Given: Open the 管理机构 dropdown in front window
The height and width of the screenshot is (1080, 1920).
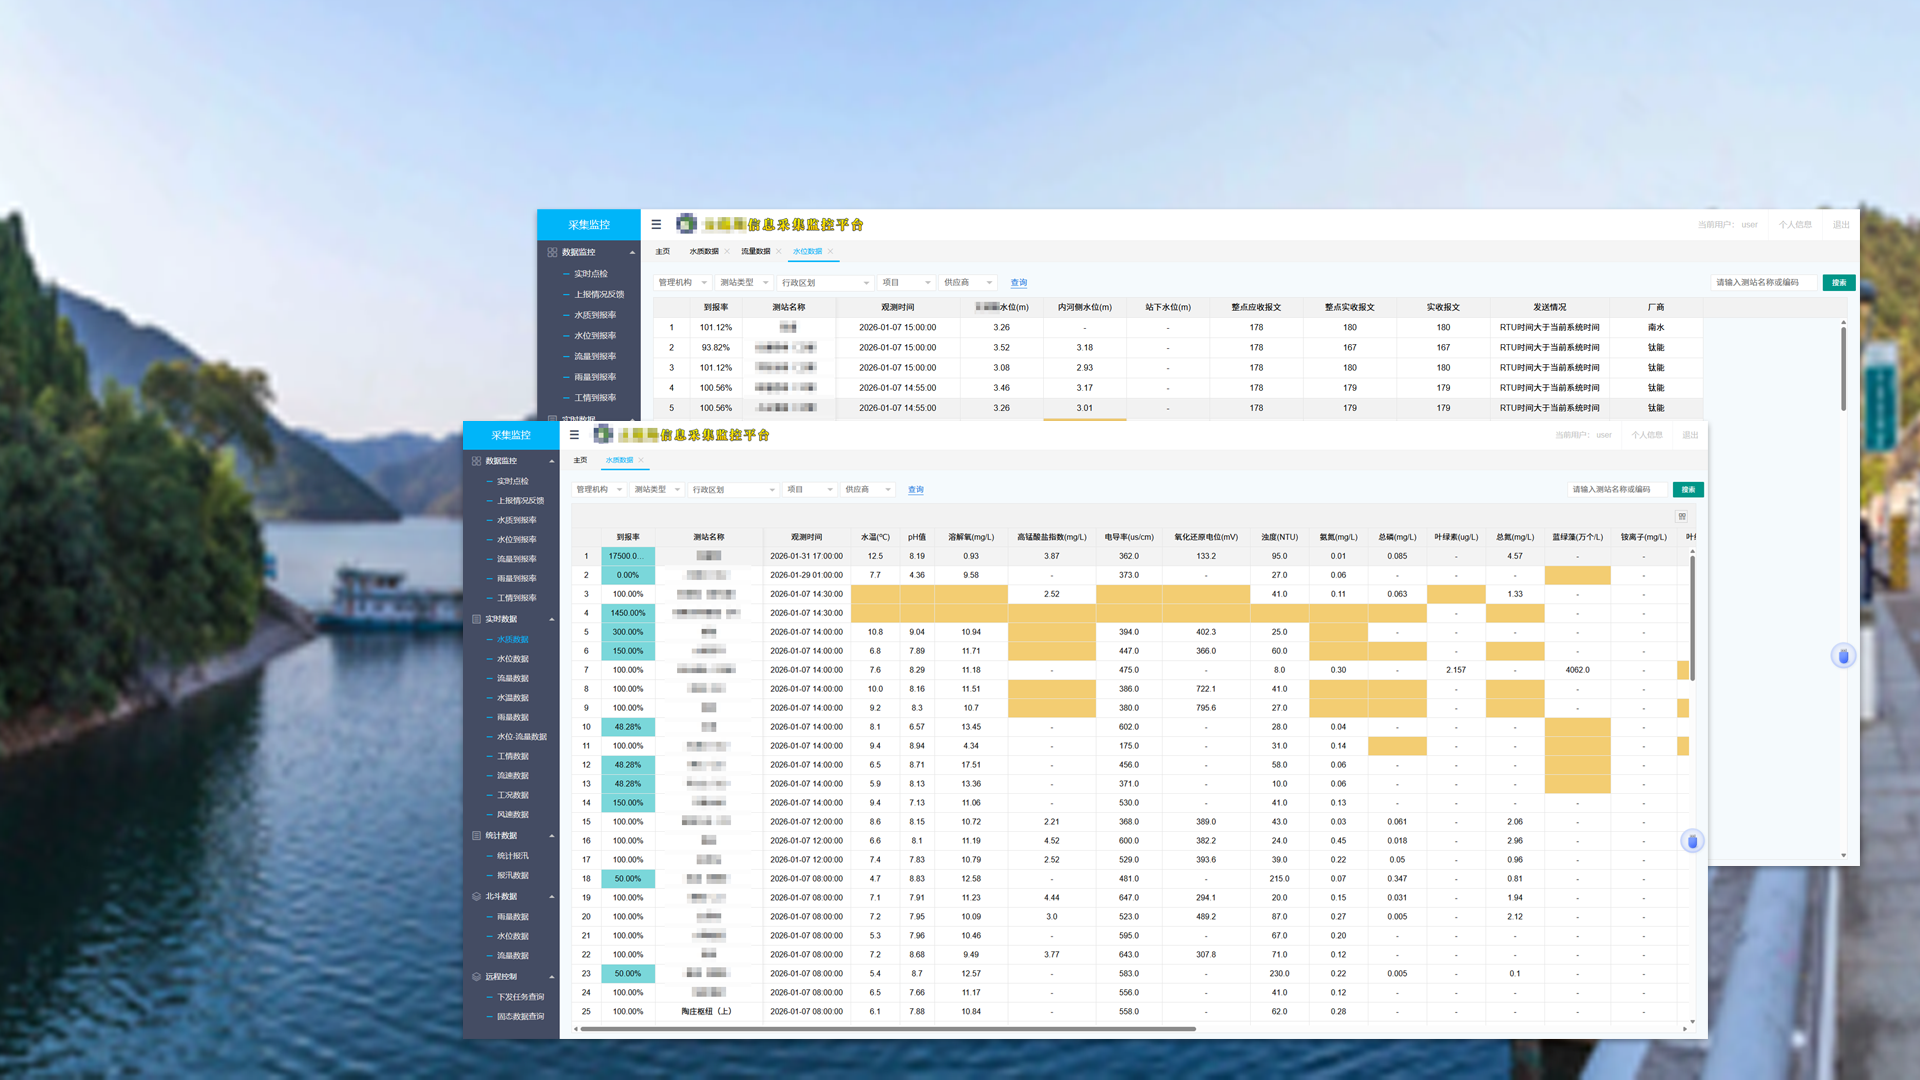Looking at the screenshot, I should pos(598,490).
